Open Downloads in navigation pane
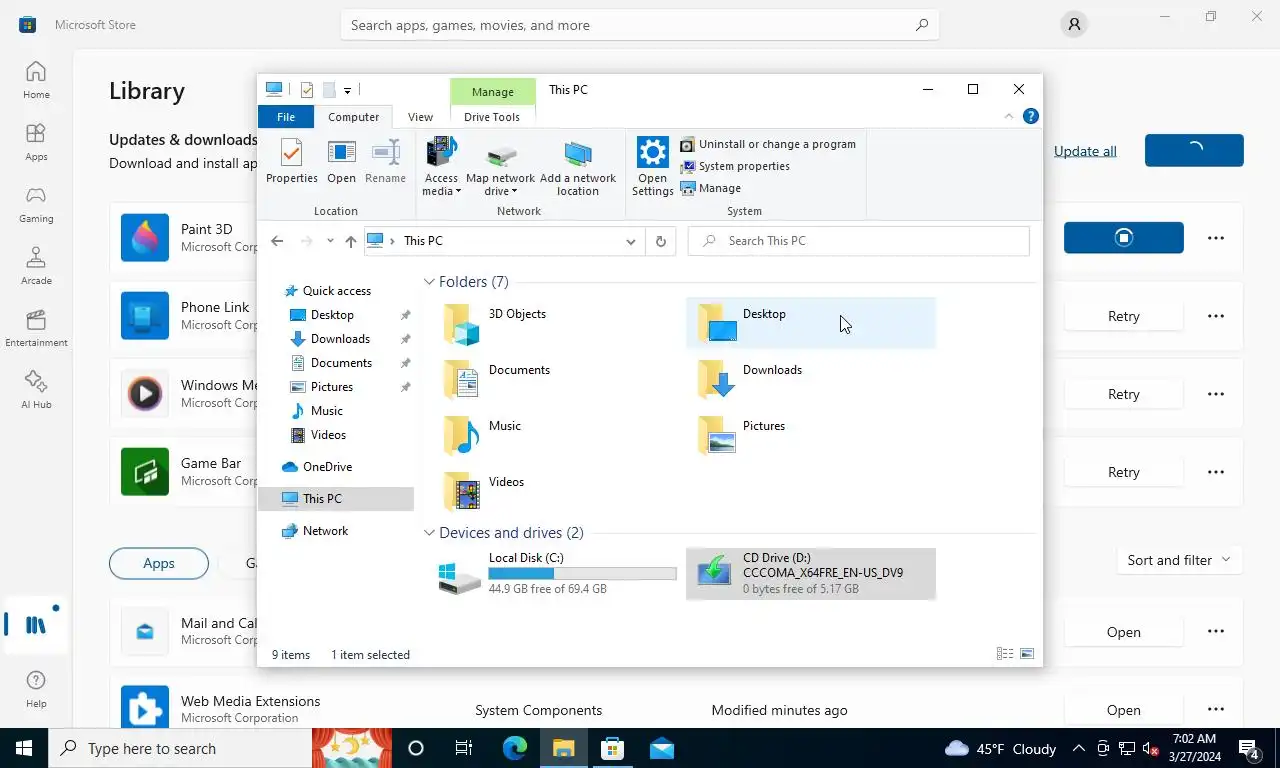Image resolution: width=1280 pixels, height=768 pixels. tap(340, 339)
